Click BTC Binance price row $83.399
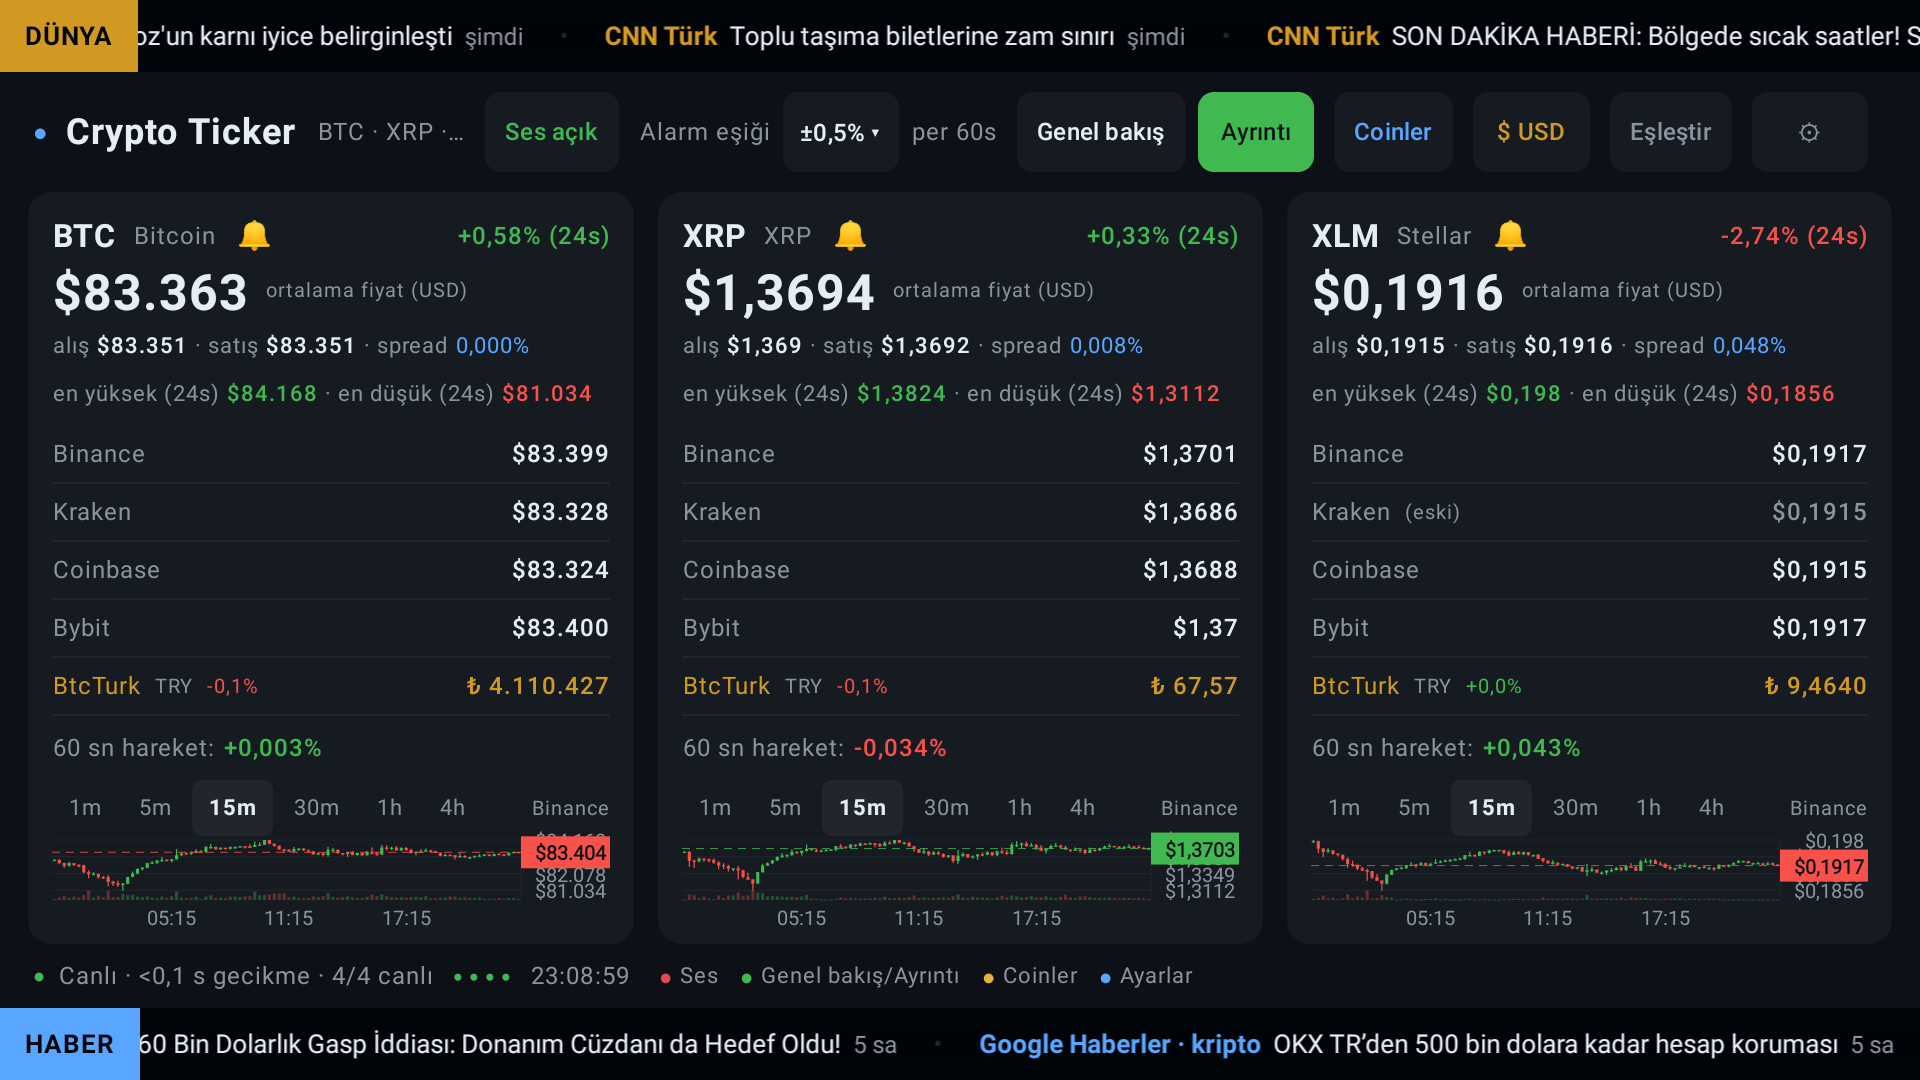This screenshot has height=1080, width=1920. [331, 454]
